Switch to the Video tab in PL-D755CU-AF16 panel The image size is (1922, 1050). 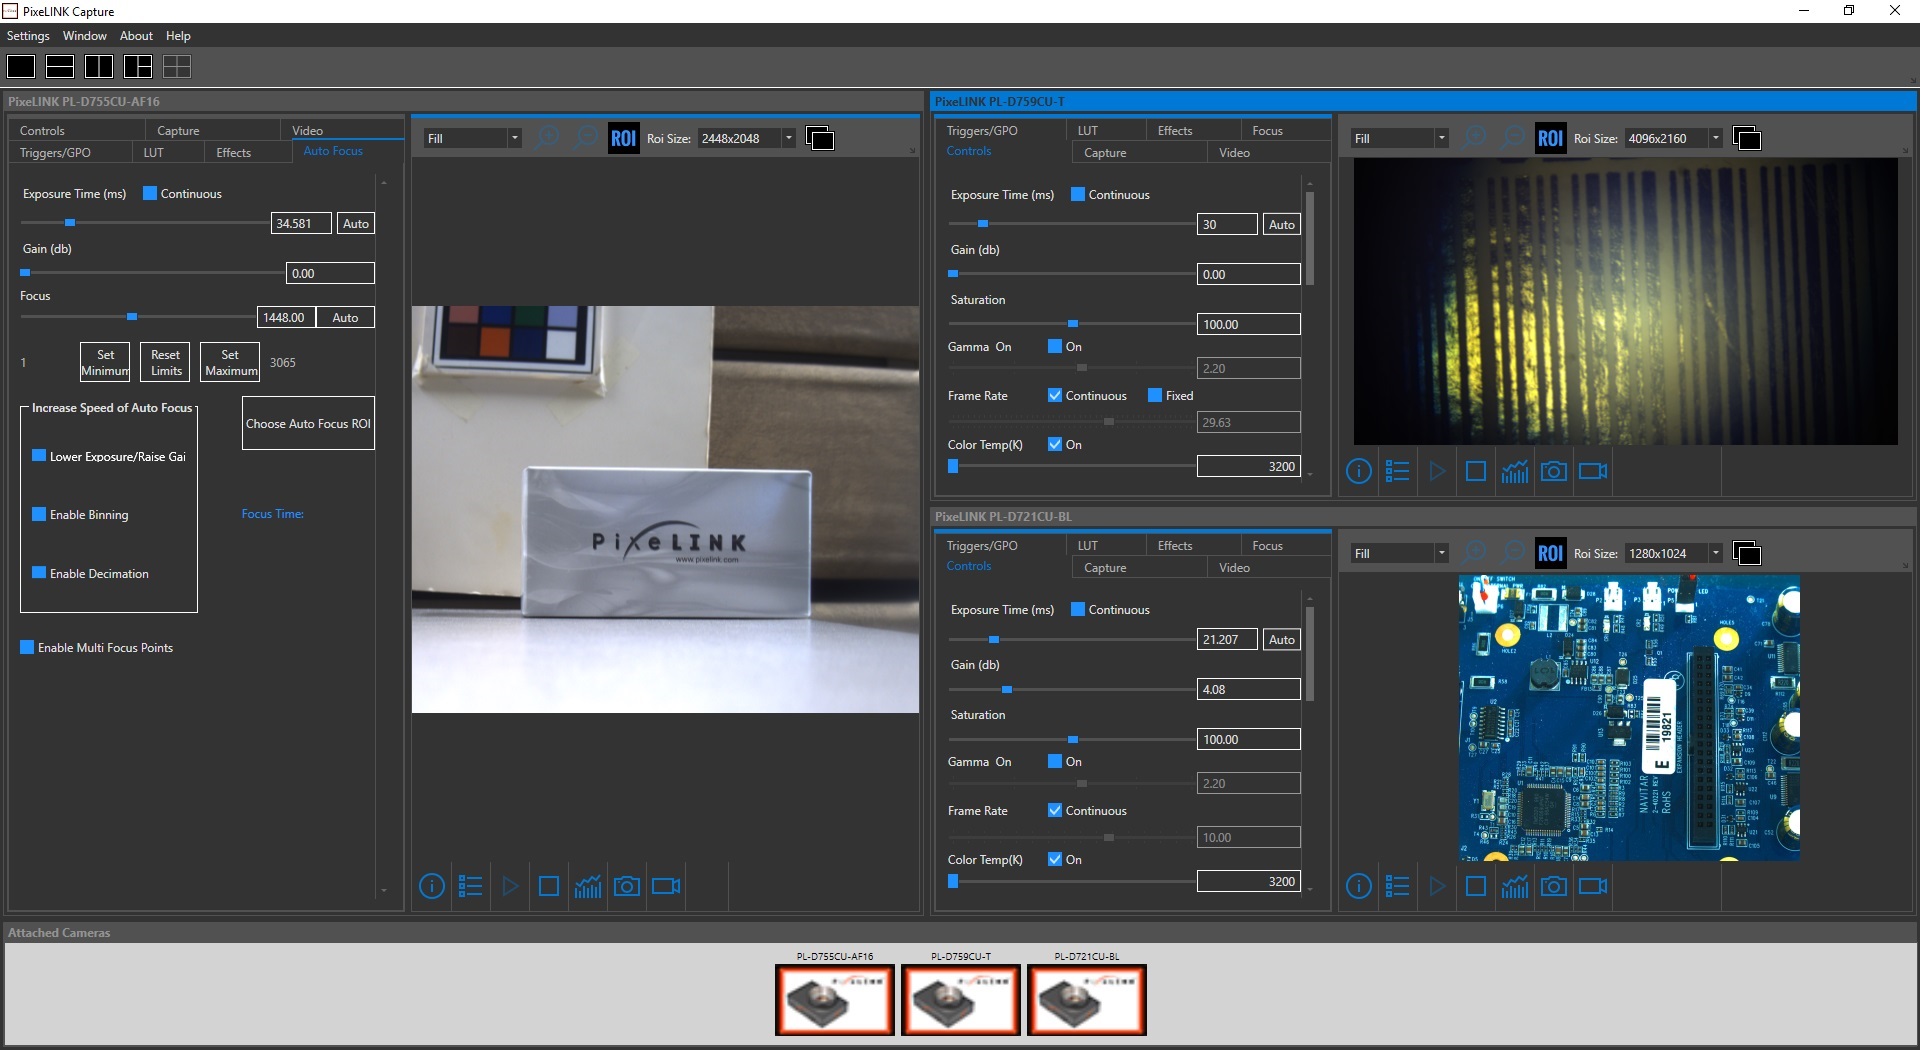pyautogui.click(x=308, y=131)
